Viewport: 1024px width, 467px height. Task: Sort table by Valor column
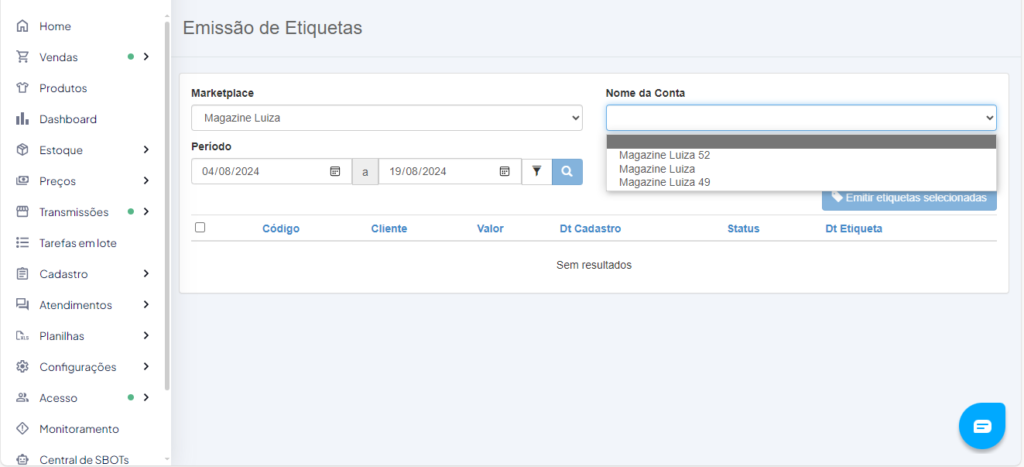pos(490,229)
